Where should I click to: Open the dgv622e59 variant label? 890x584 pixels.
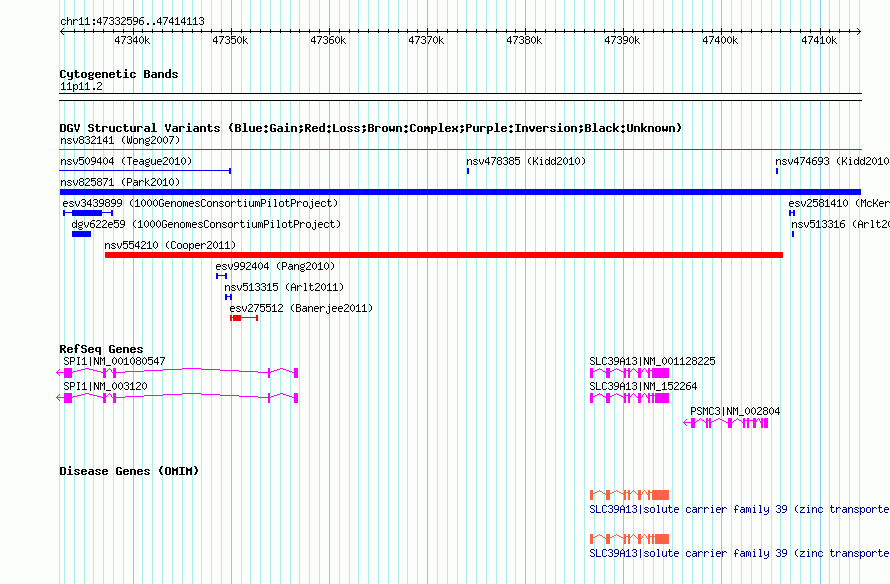[206, 224]
